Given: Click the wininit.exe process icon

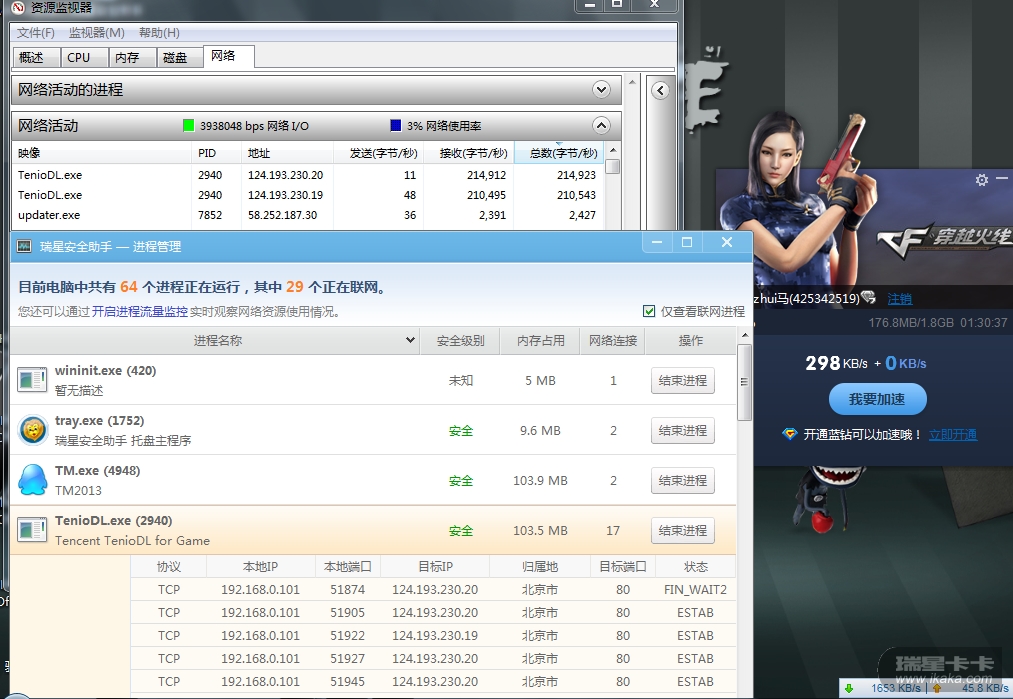Looking at the screenshot, I should click(x=33, y=380).
